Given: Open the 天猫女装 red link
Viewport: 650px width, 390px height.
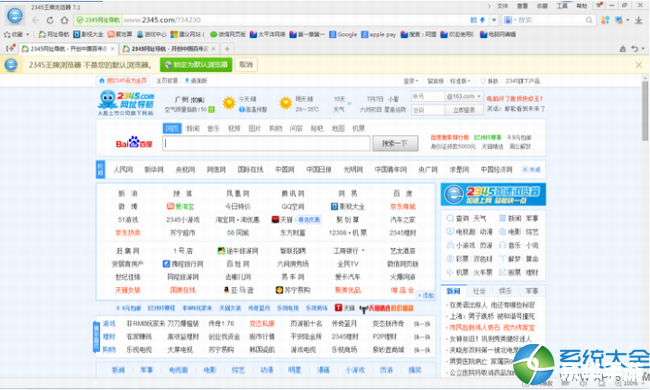Looking at the screenshot, I should pyautogui.click(x=128, y=290).
